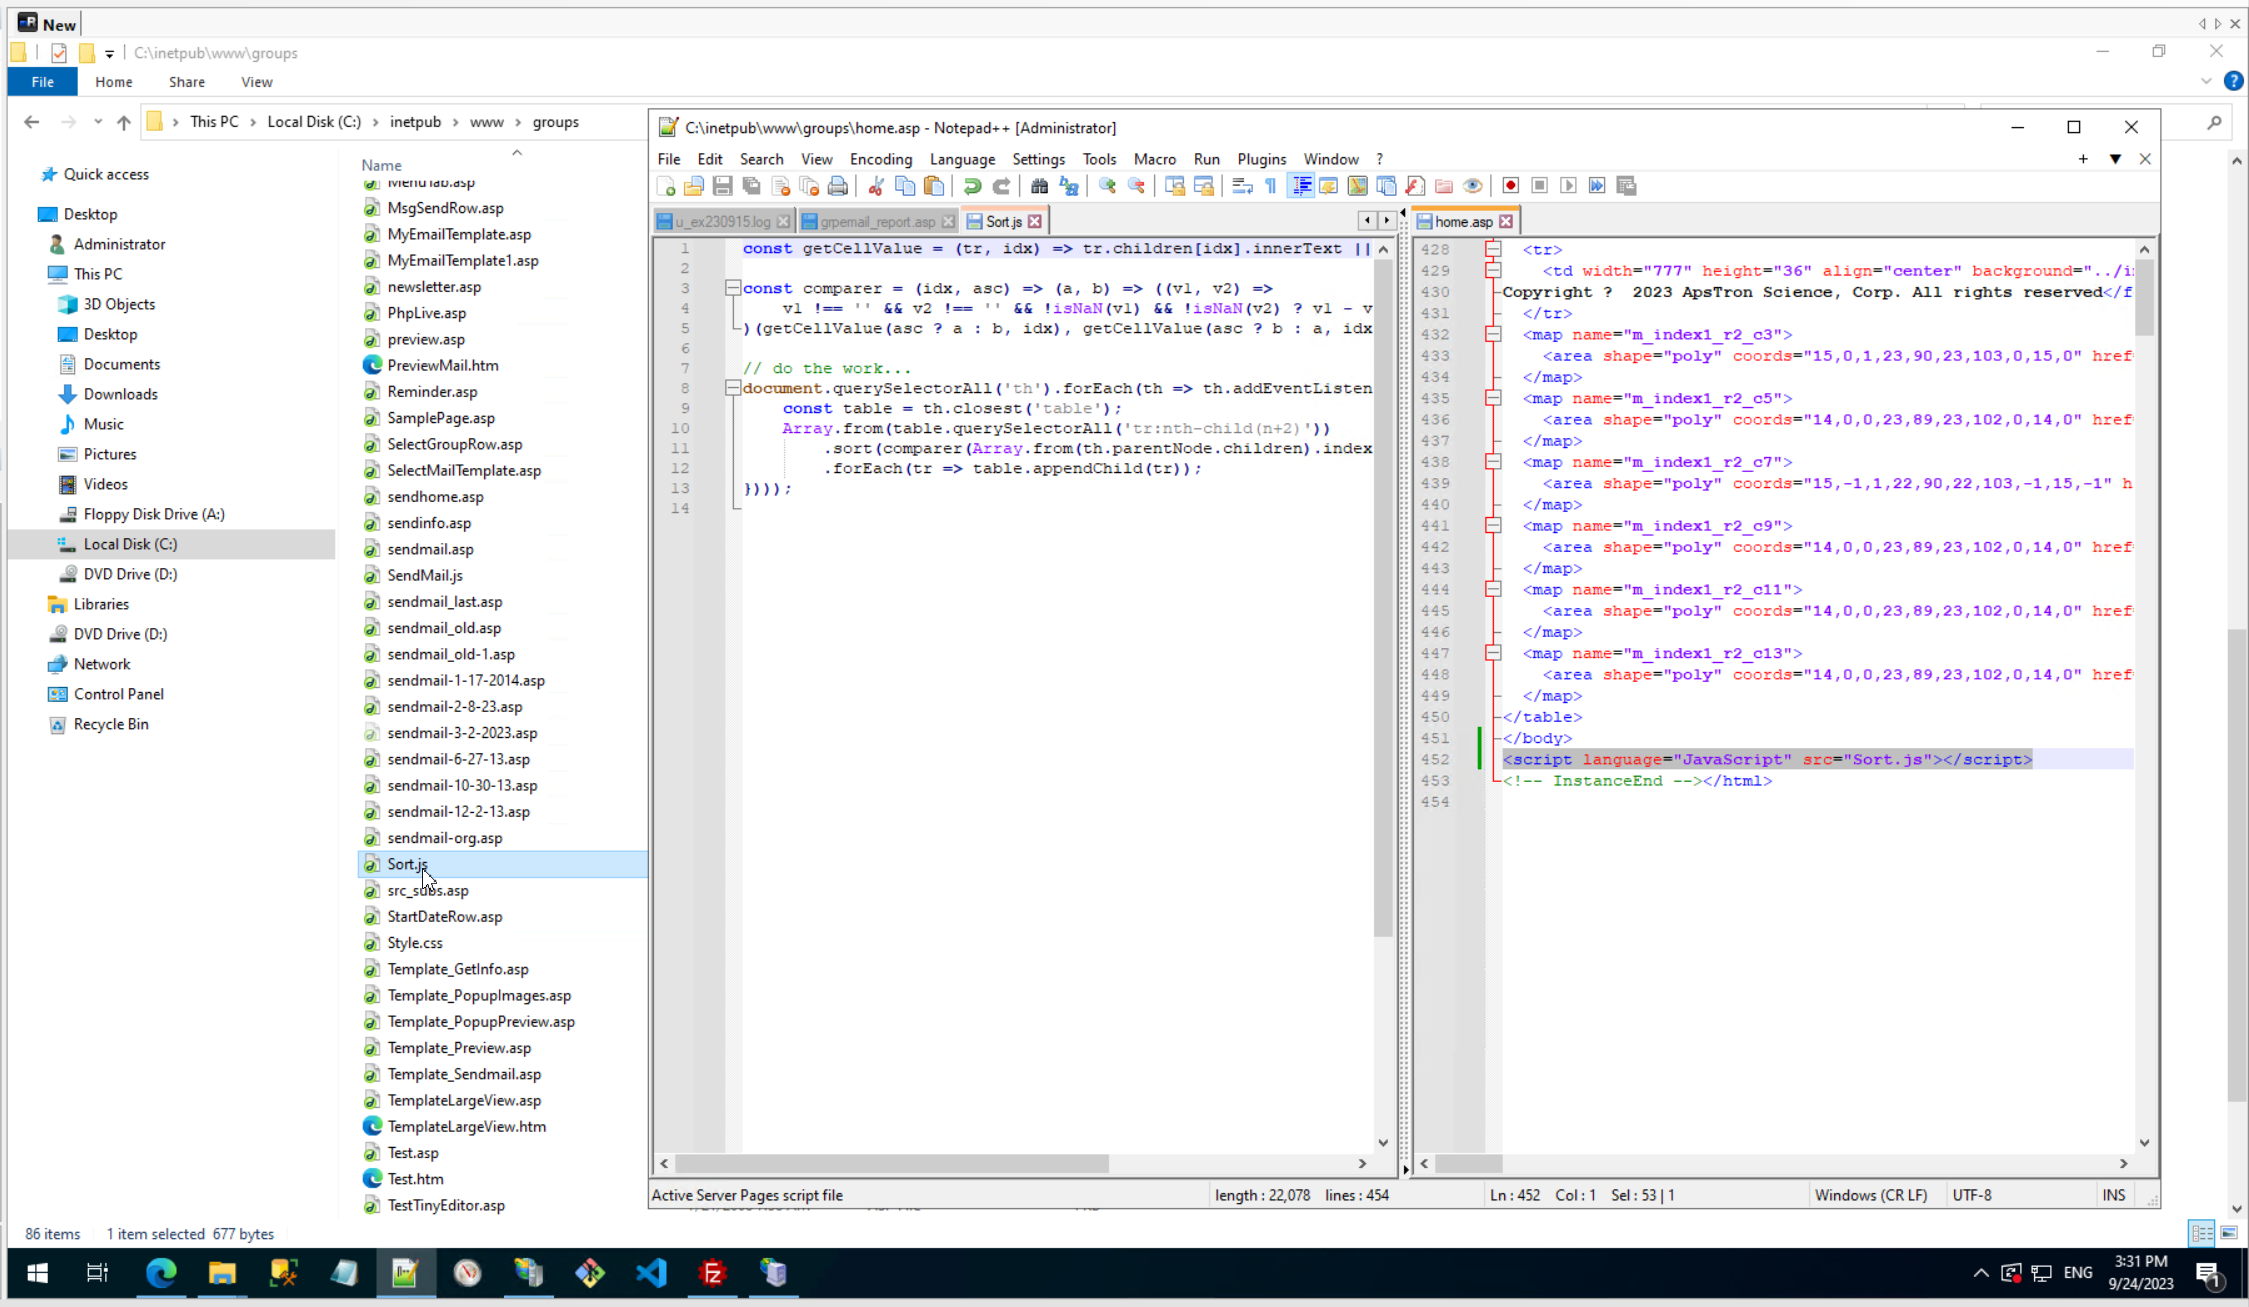2249x1307 pixels.
Task: Collapse the fold marker at line 8
Action: coord(733,388)
